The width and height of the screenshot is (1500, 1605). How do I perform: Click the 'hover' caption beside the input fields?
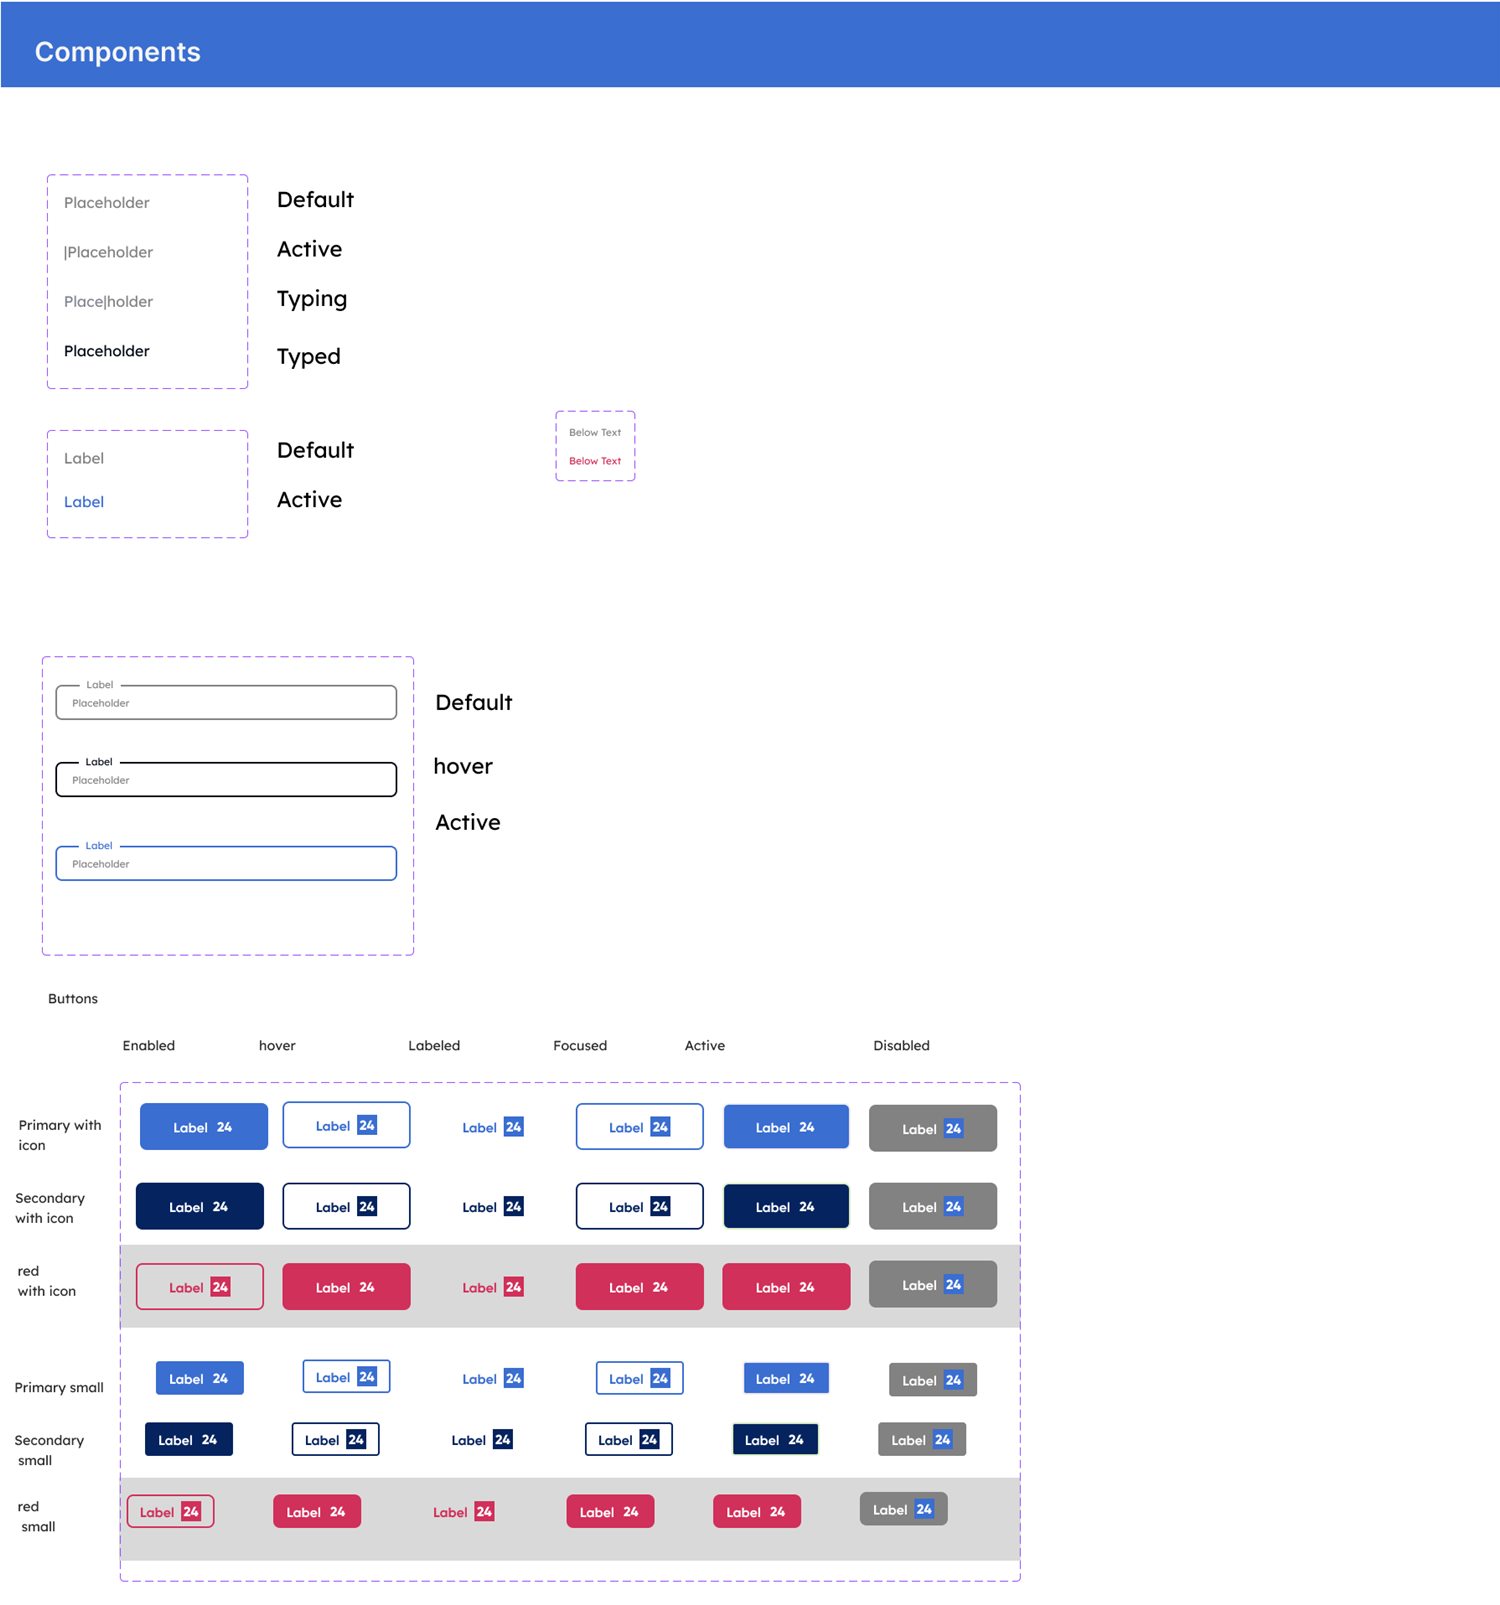463,766
